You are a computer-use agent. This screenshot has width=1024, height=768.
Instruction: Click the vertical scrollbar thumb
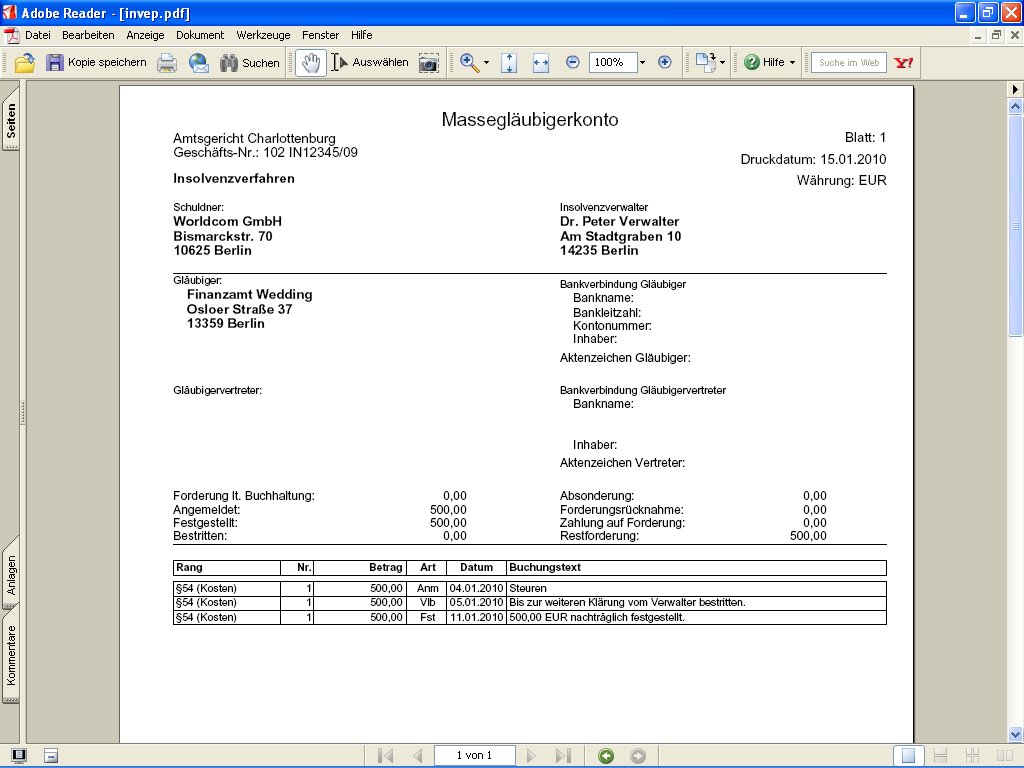[1016, 226]
